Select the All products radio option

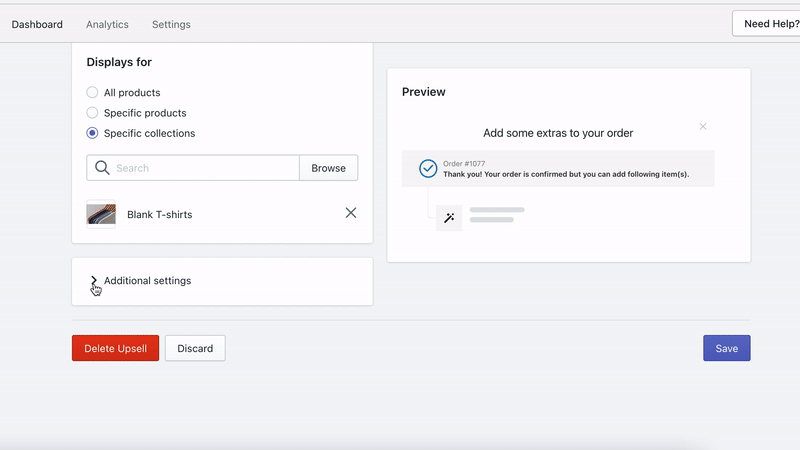[x=92, y=92]
